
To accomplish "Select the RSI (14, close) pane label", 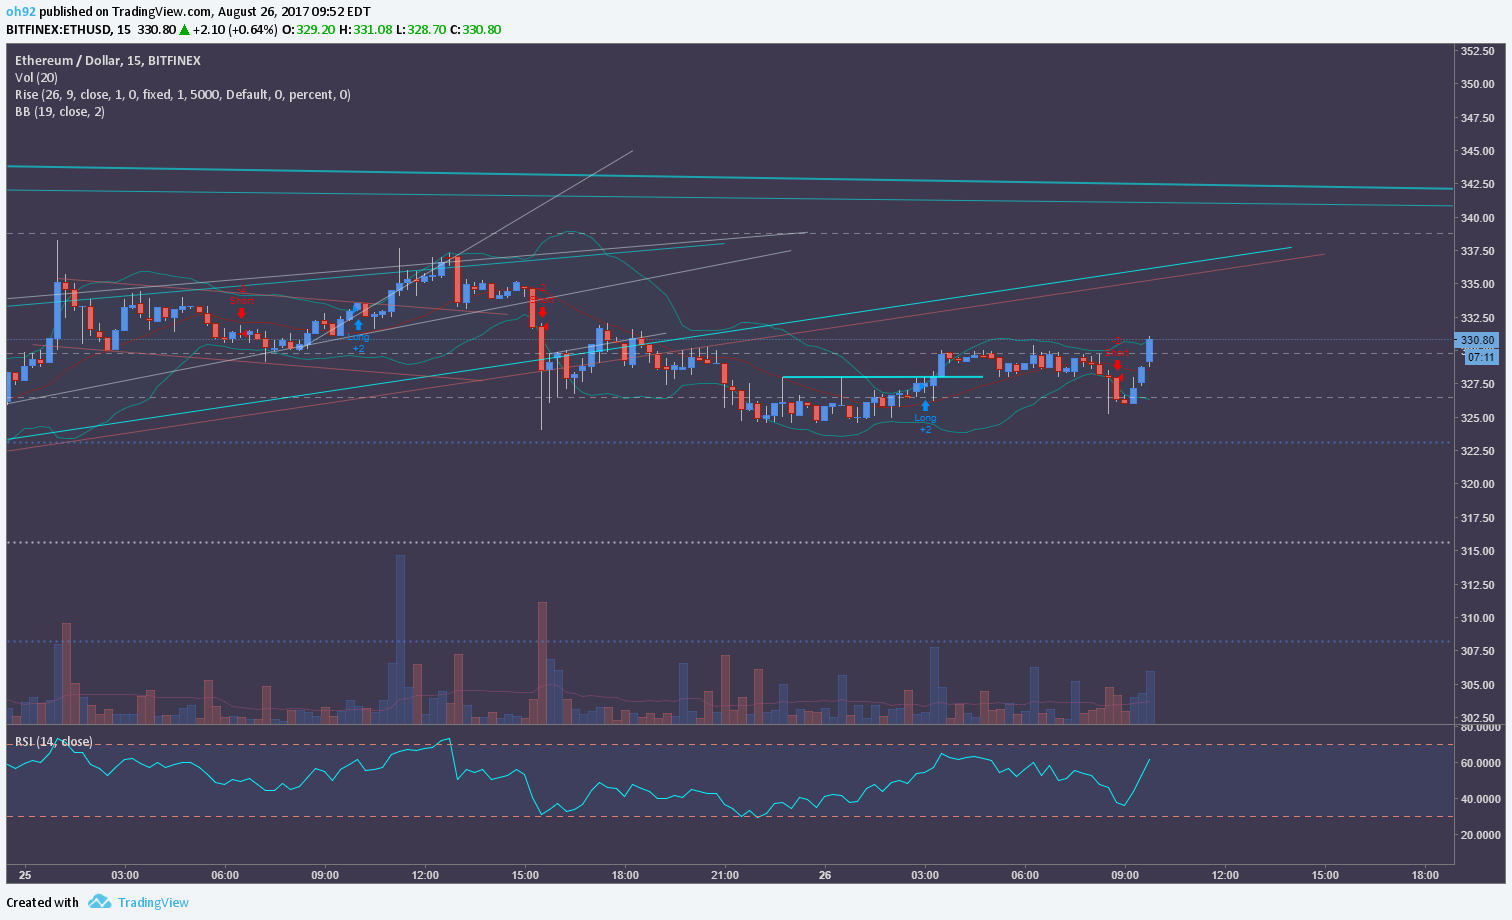I will pyautogui.click(x=53, y=742).
